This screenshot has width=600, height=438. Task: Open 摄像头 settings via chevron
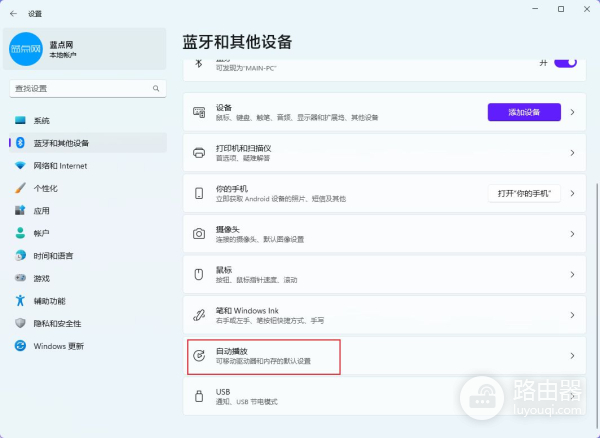tap(572, 234)
